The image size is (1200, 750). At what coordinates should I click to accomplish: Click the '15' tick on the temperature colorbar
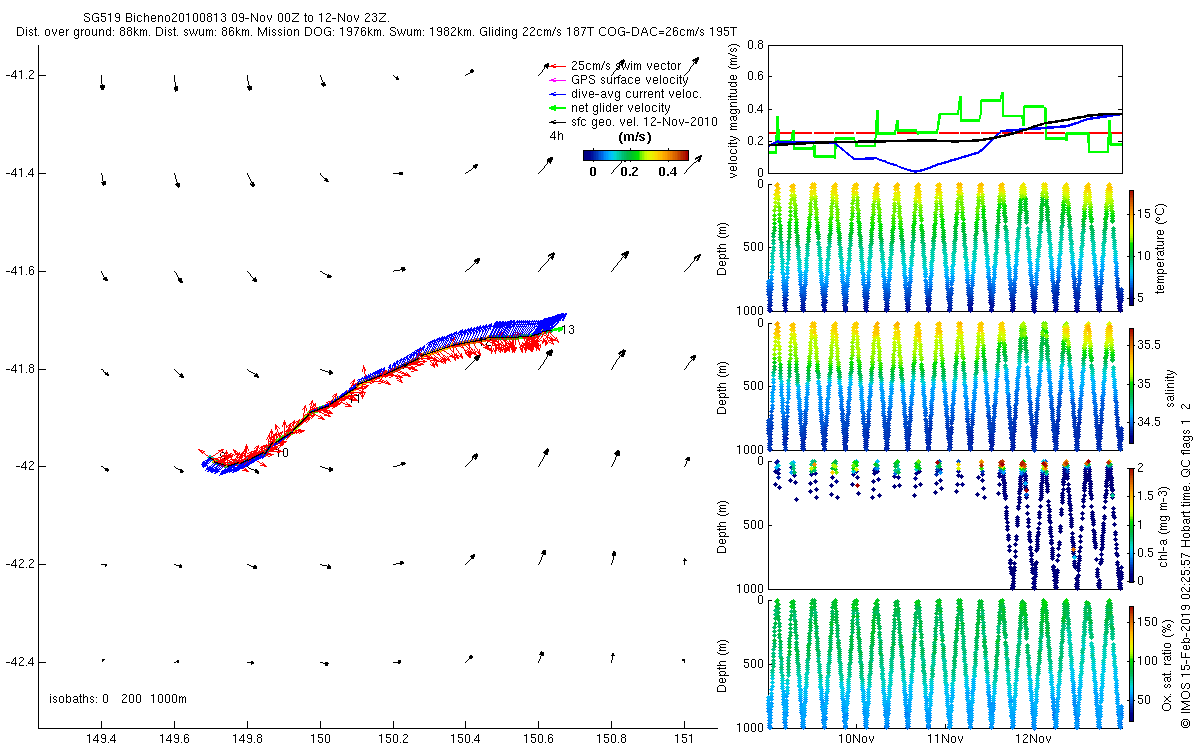(x=1143, y=213)
